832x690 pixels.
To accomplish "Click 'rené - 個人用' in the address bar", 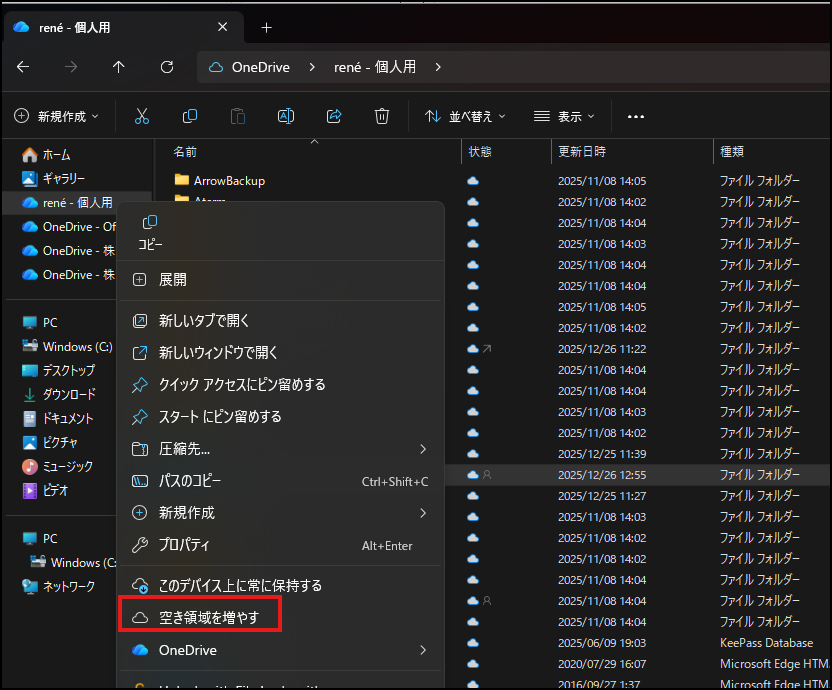I will click(375, 67).
